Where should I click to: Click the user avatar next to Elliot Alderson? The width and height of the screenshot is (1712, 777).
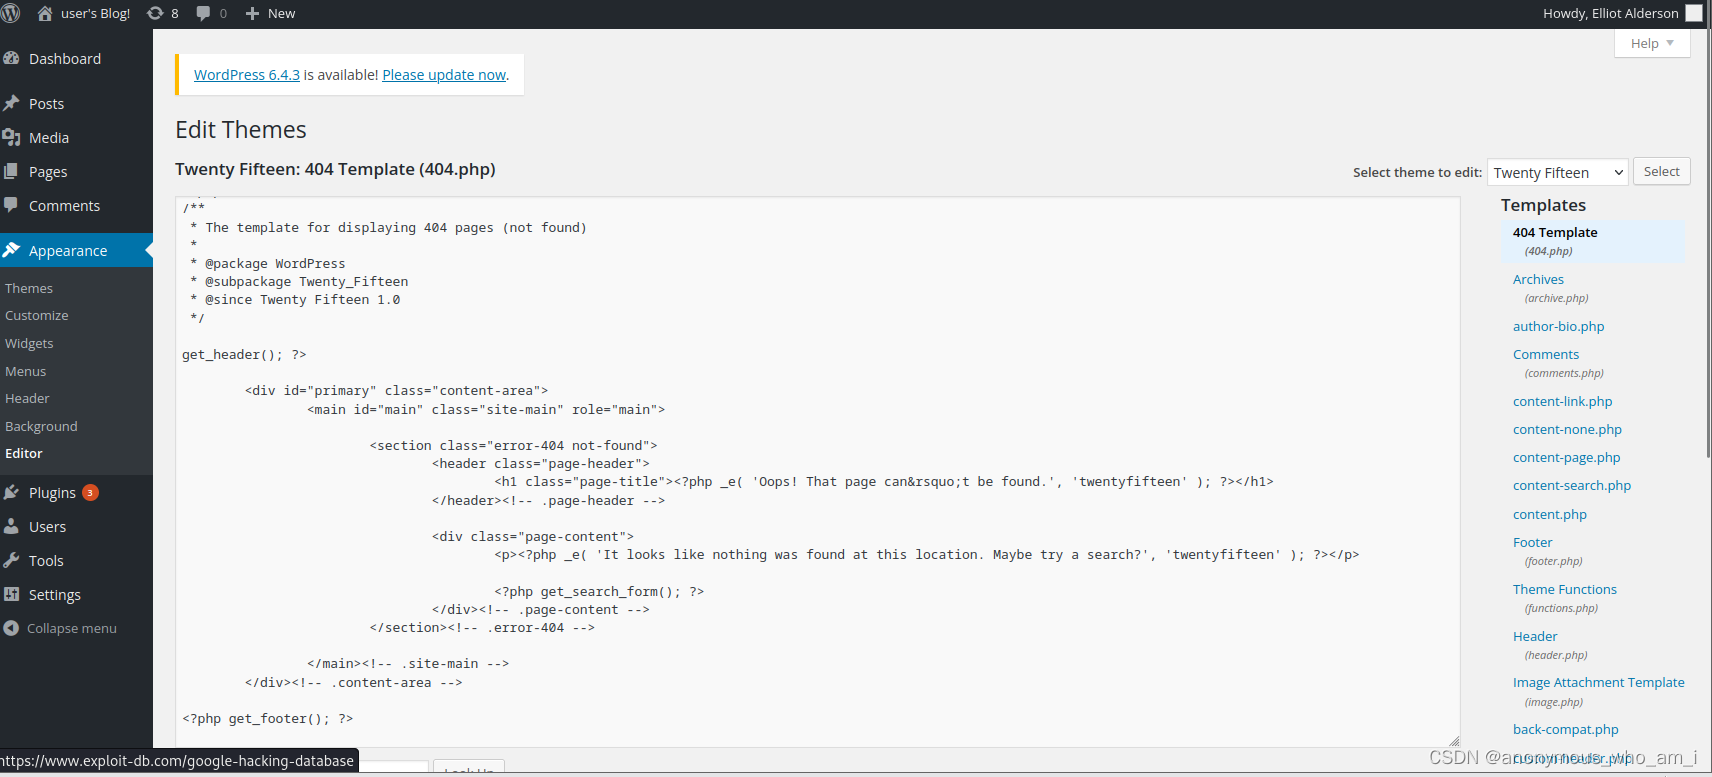tap(1693, 13)
